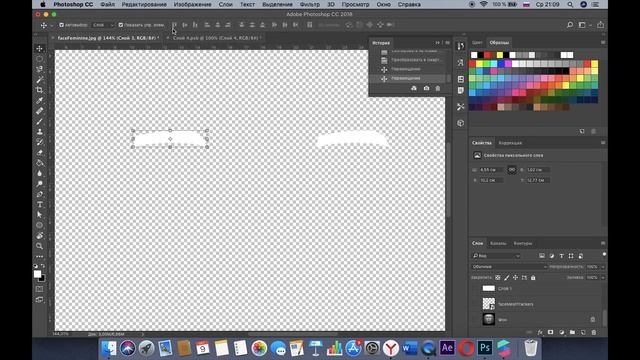Switch to the Коррекция tab
The width and height of the screenshot is (640, 360).
[x=510, y=143]
